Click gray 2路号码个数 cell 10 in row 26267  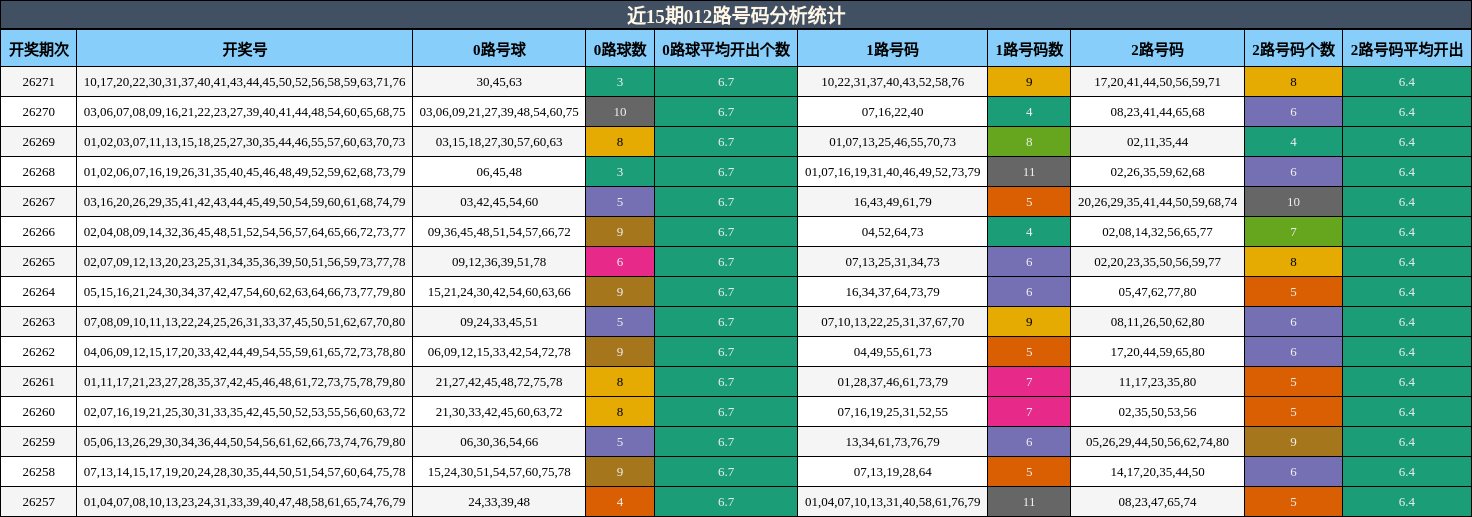(x=1294, y=202)
